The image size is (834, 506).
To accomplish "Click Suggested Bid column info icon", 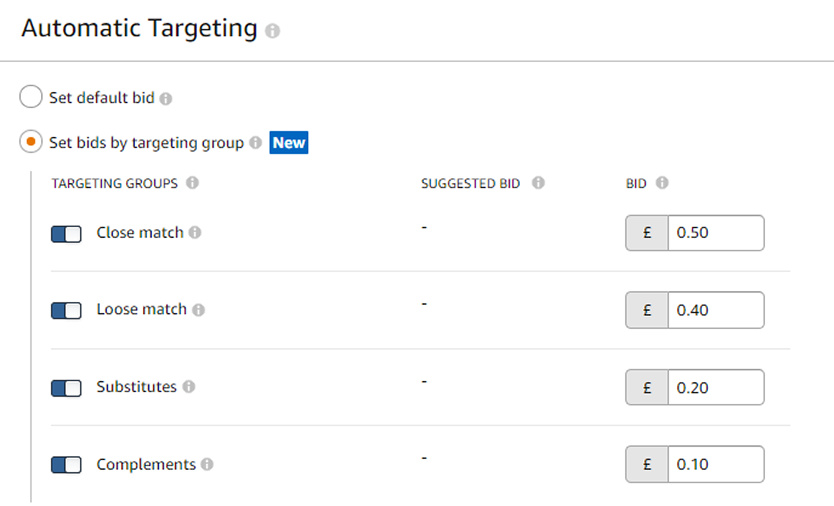I will [538, 183].
